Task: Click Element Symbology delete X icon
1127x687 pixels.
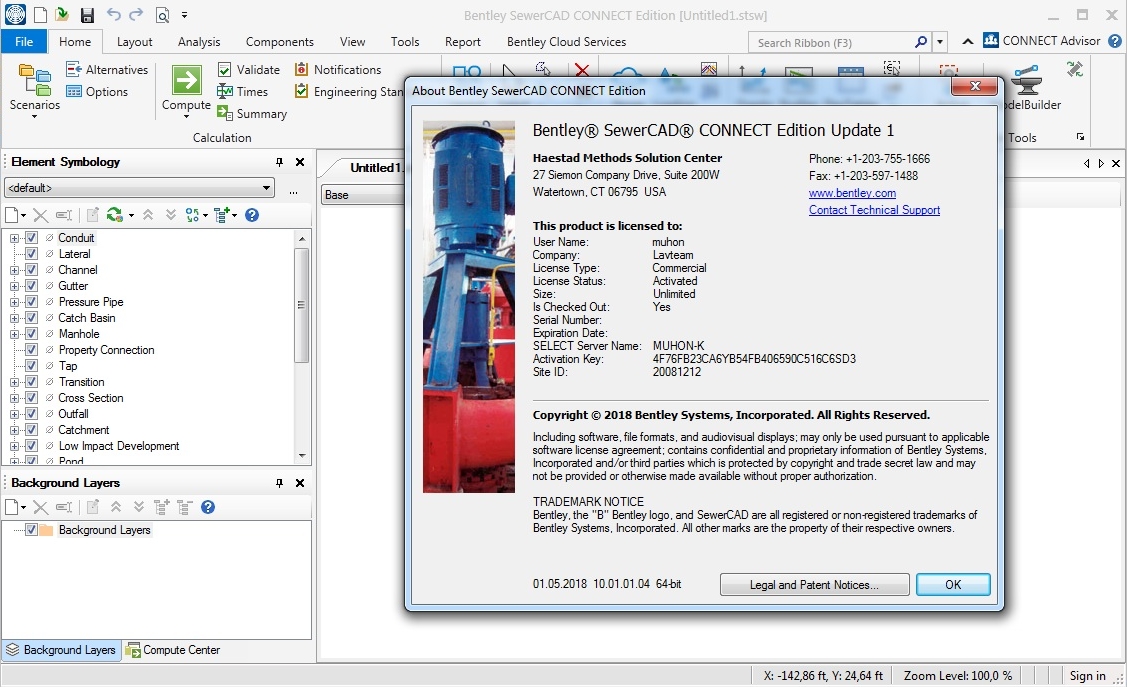Action: click(x=41, y=215)
